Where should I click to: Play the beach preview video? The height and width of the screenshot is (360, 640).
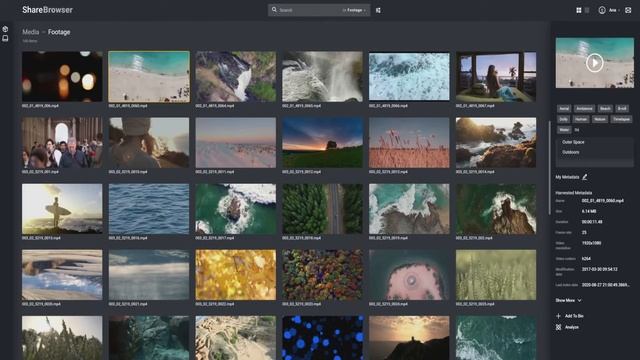[595, 63]
